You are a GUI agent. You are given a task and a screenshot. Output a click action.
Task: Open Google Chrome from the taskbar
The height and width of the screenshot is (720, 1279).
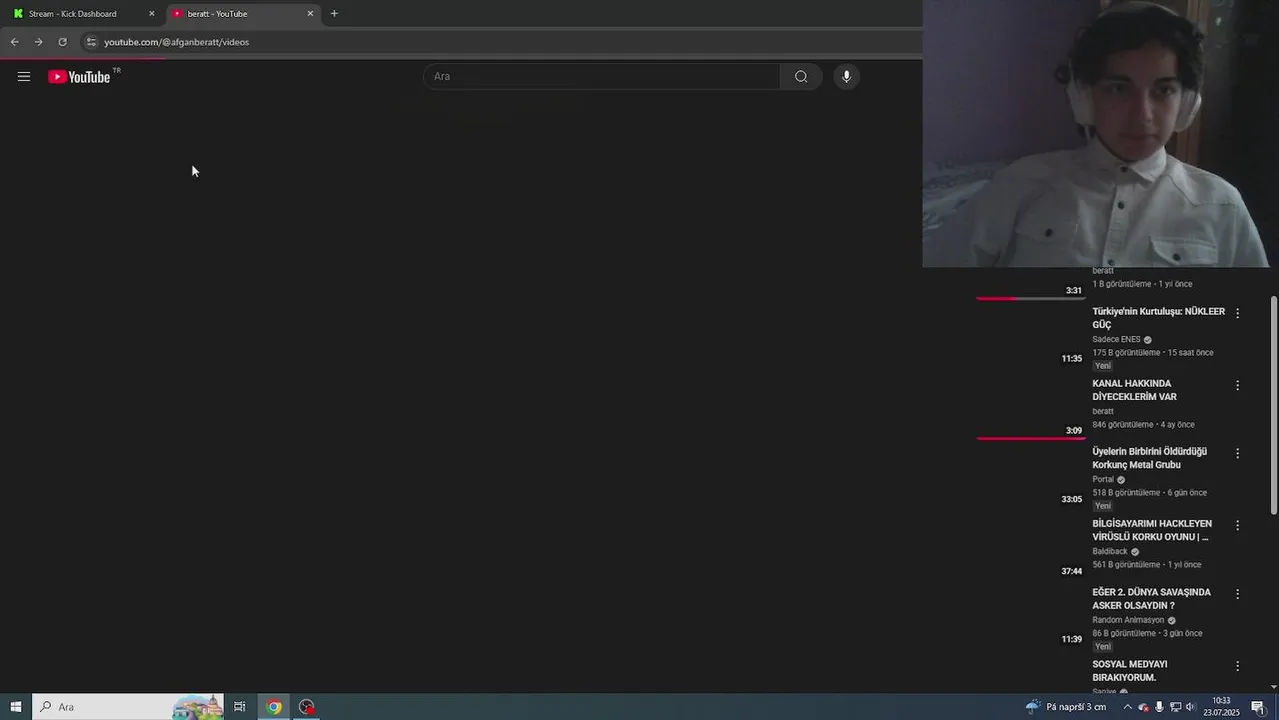tap(274, 707)
